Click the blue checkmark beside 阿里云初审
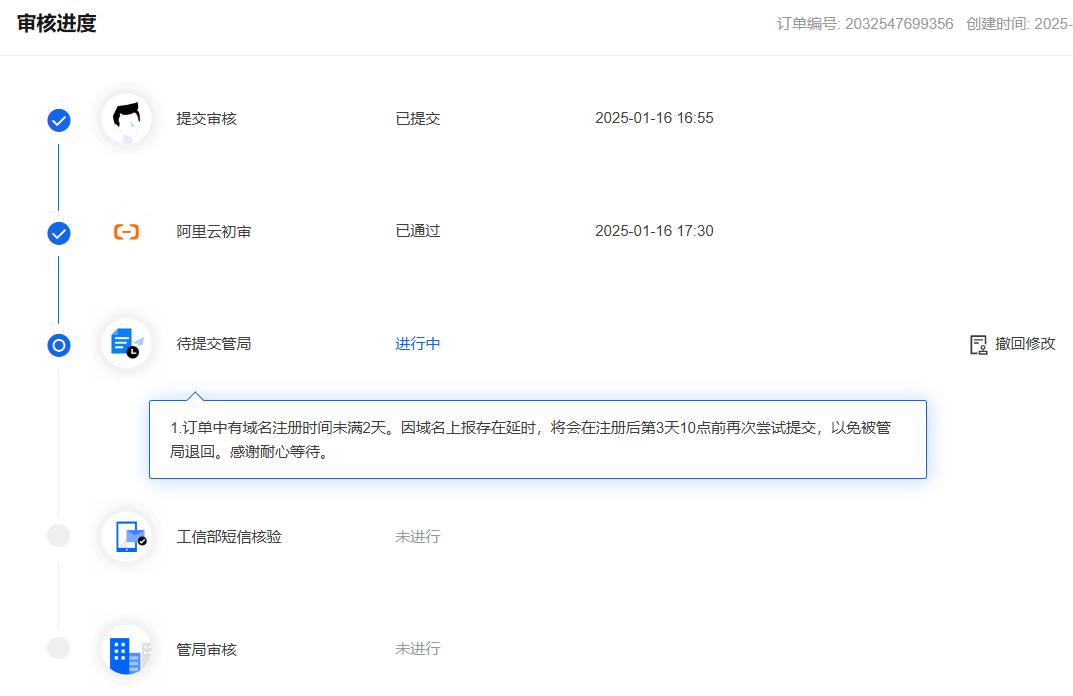The height and width of the screenshot is (696, 1073). click(x=59, y=233)
